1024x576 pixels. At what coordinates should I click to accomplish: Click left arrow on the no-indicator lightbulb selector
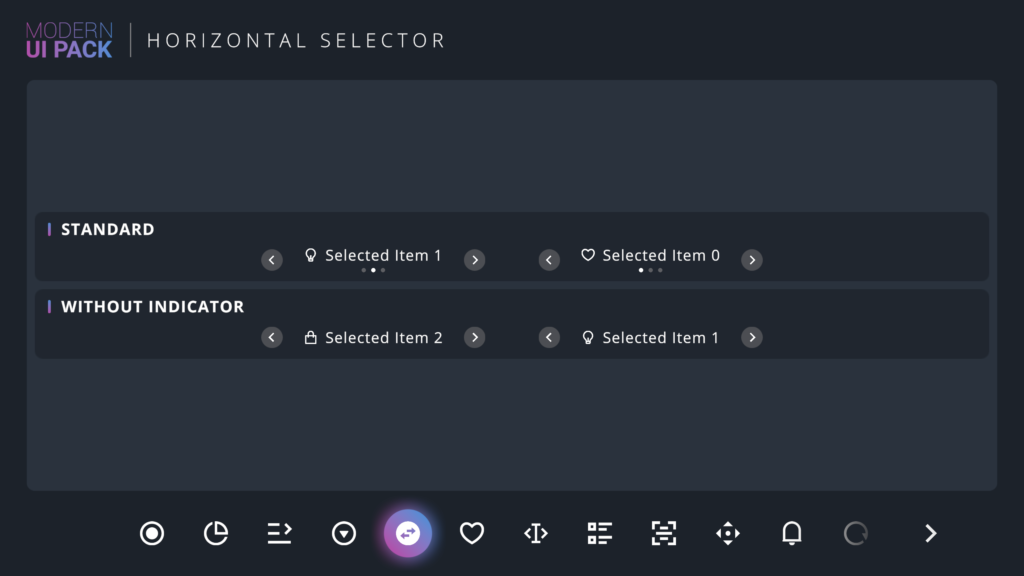[x=549, y=337]
